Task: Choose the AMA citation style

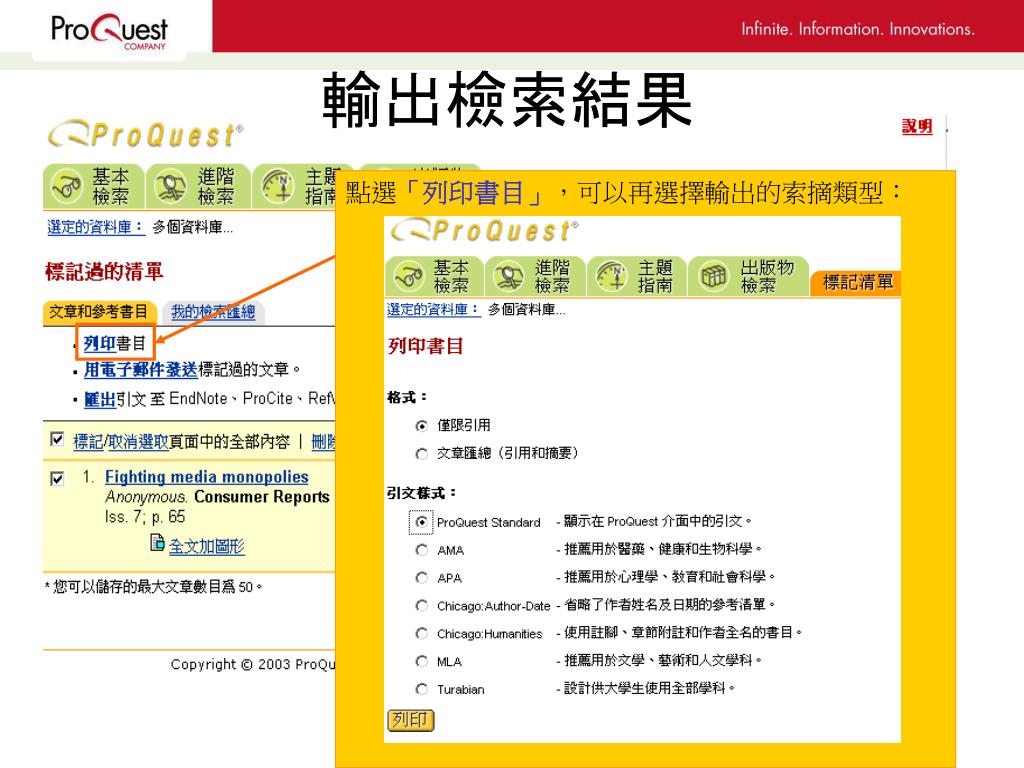Action: pyautogui.click(x=422, y=551)
